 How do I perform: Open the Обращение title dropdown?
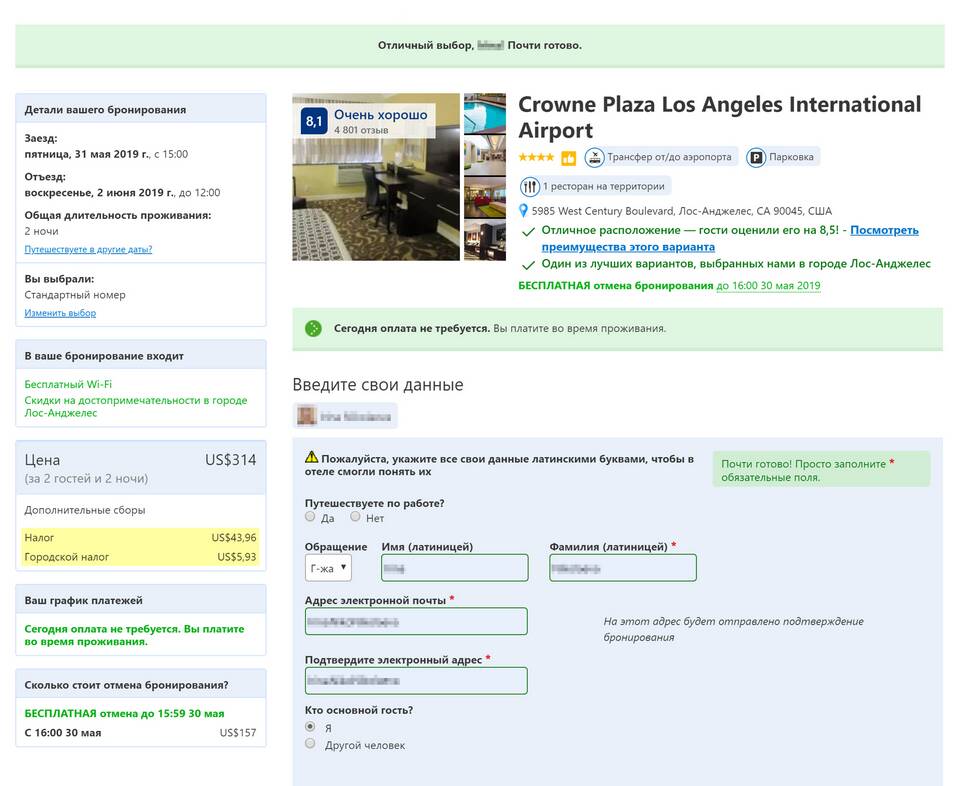[328, 568]
